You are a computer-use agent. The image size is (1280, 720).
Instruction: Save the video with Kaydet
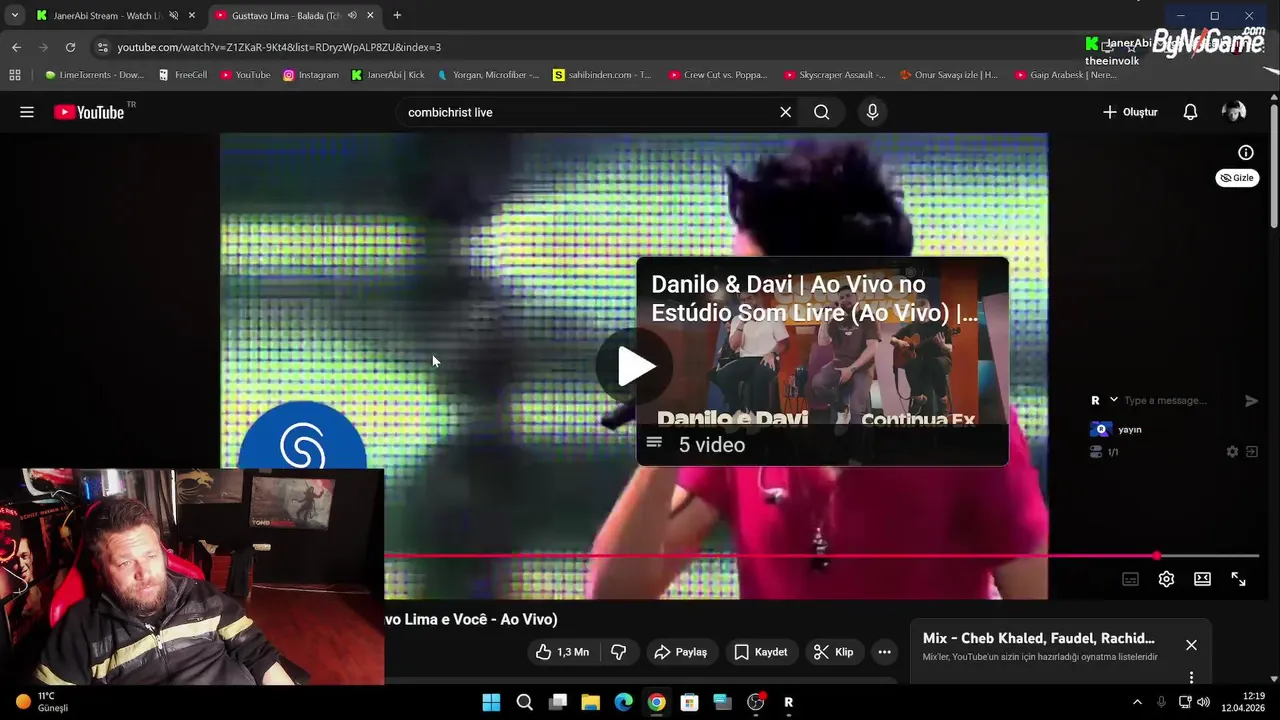coord(761,652)
